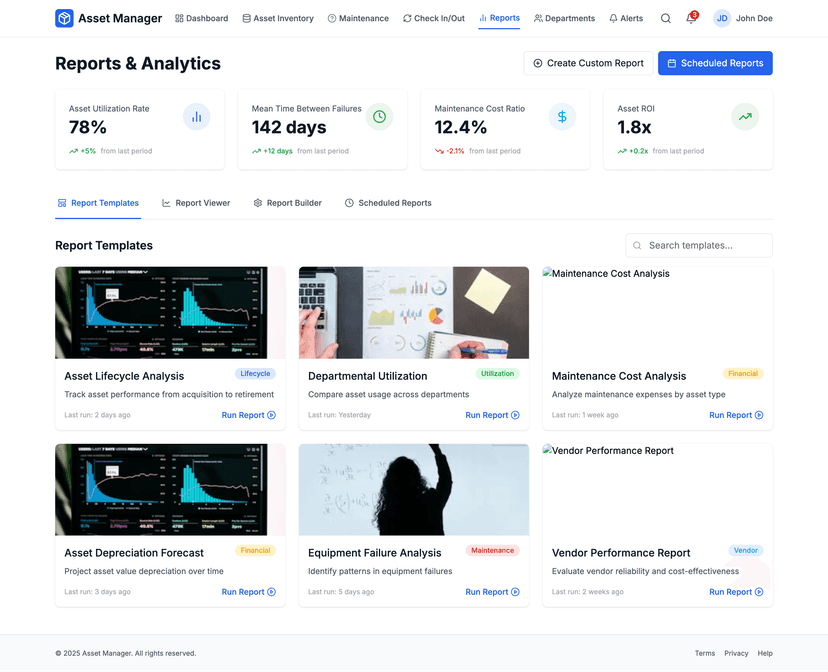The width and height of the screenshot is (828, 672).
Task: Go to Maintenance in the top navigation
Action: click(358, 18)
